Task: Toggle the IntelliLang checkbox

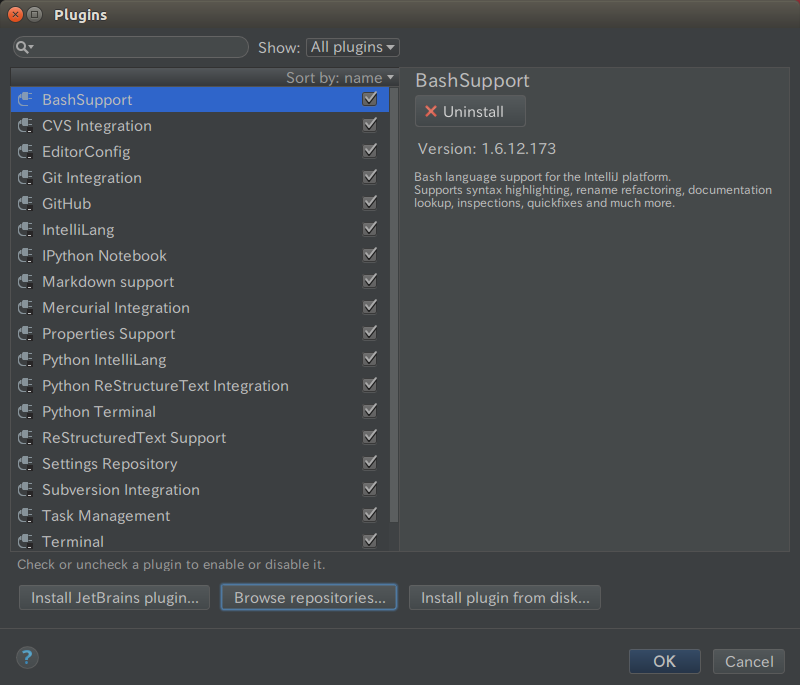Action: pyautogui.click(x=370, y=229)
